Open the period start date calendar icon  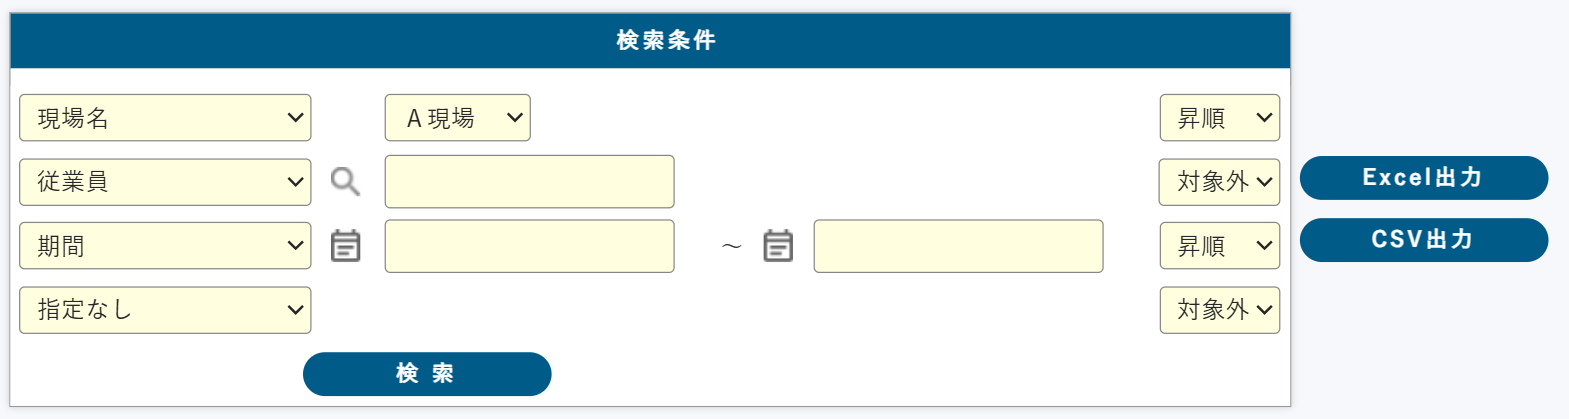coord(345,245)
